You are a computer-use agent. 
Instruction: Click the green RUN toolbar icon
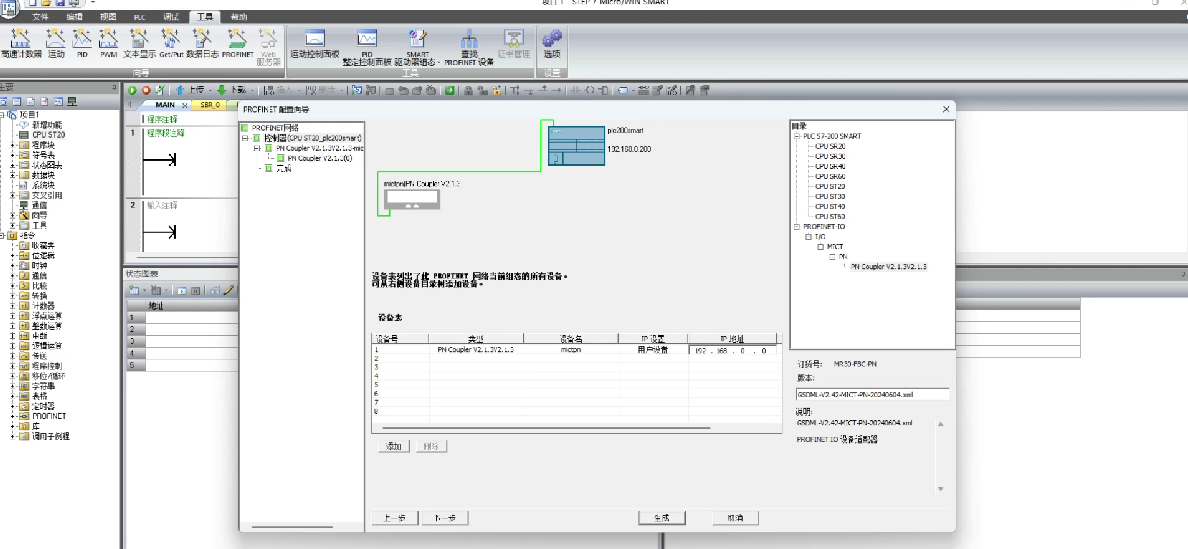click(133, 90)
